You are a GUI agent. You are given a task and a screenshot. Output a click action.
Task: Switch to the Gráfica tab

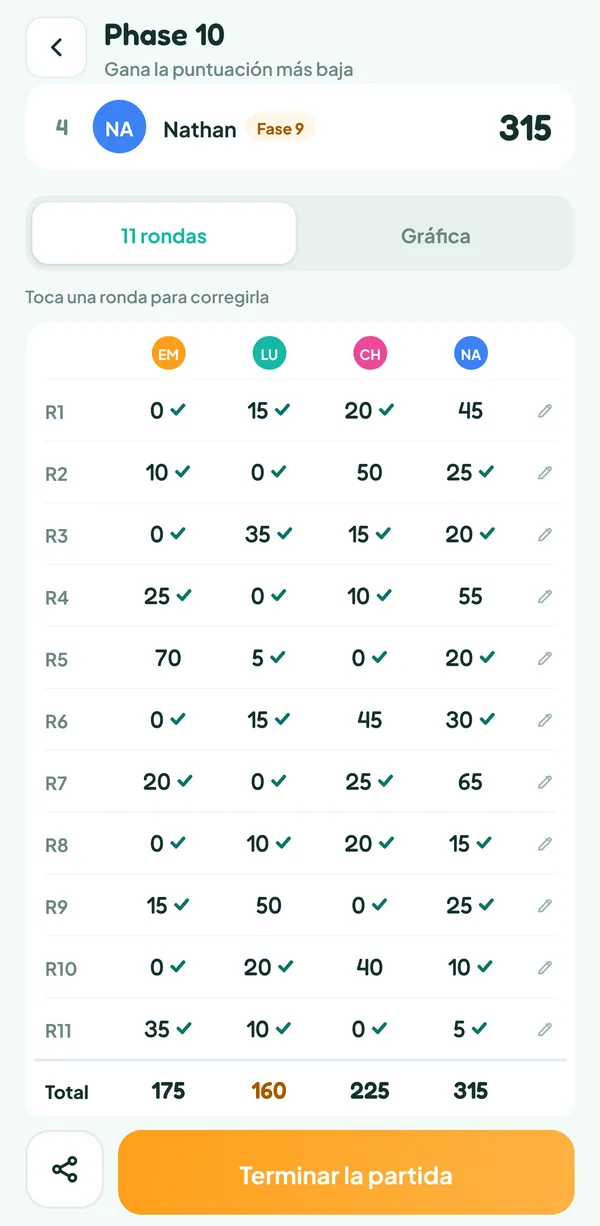(x=435, y=236)
